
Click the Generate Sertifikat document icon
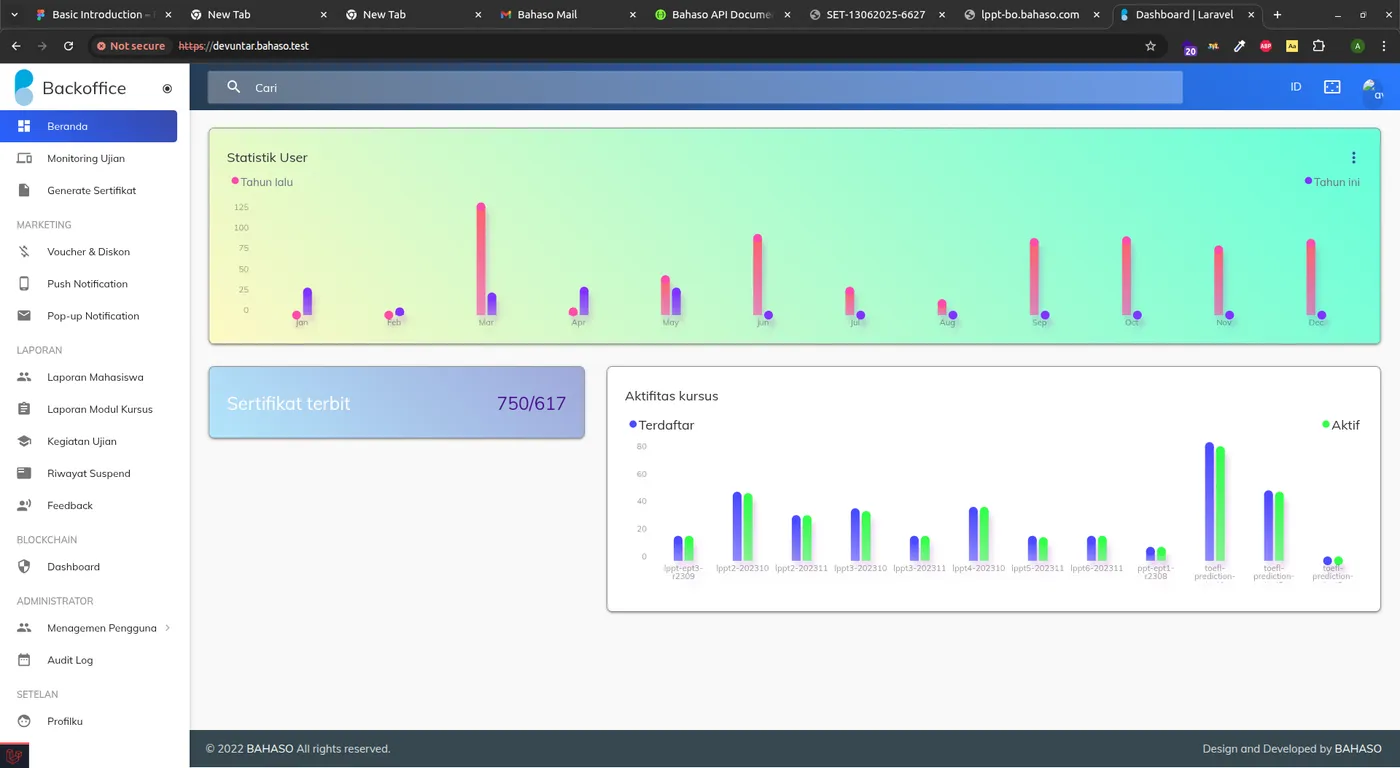pyautogui.click(x=24, y=190)
